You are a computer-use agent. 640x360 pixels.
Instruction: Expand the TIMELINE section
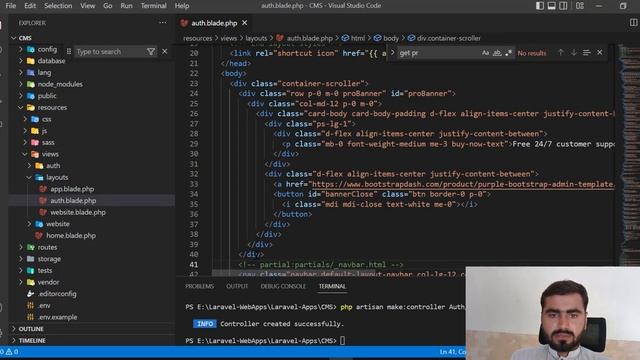tap(32, 340)
